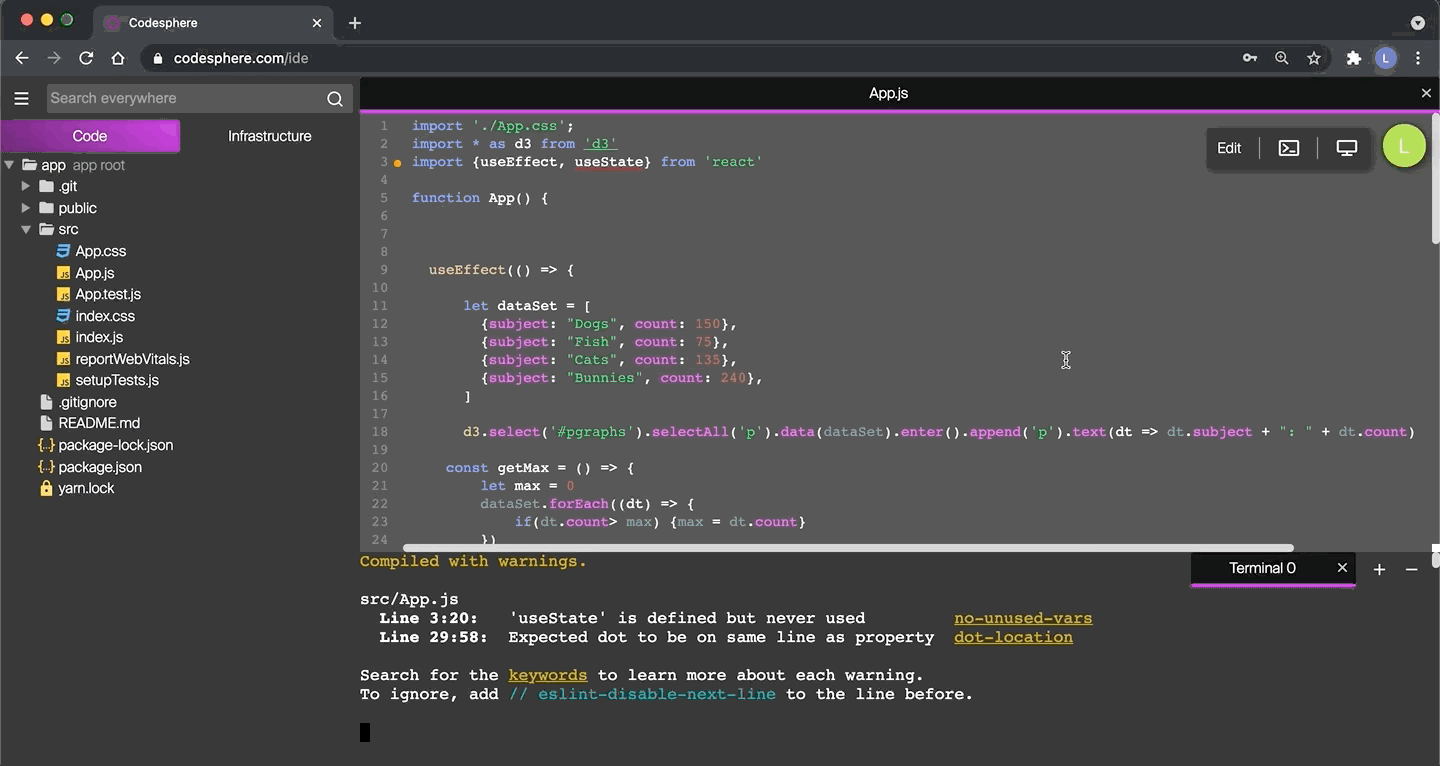Open a terminal using the console icon
Screen dimensions: 1440x766
tap(1288, 147)
